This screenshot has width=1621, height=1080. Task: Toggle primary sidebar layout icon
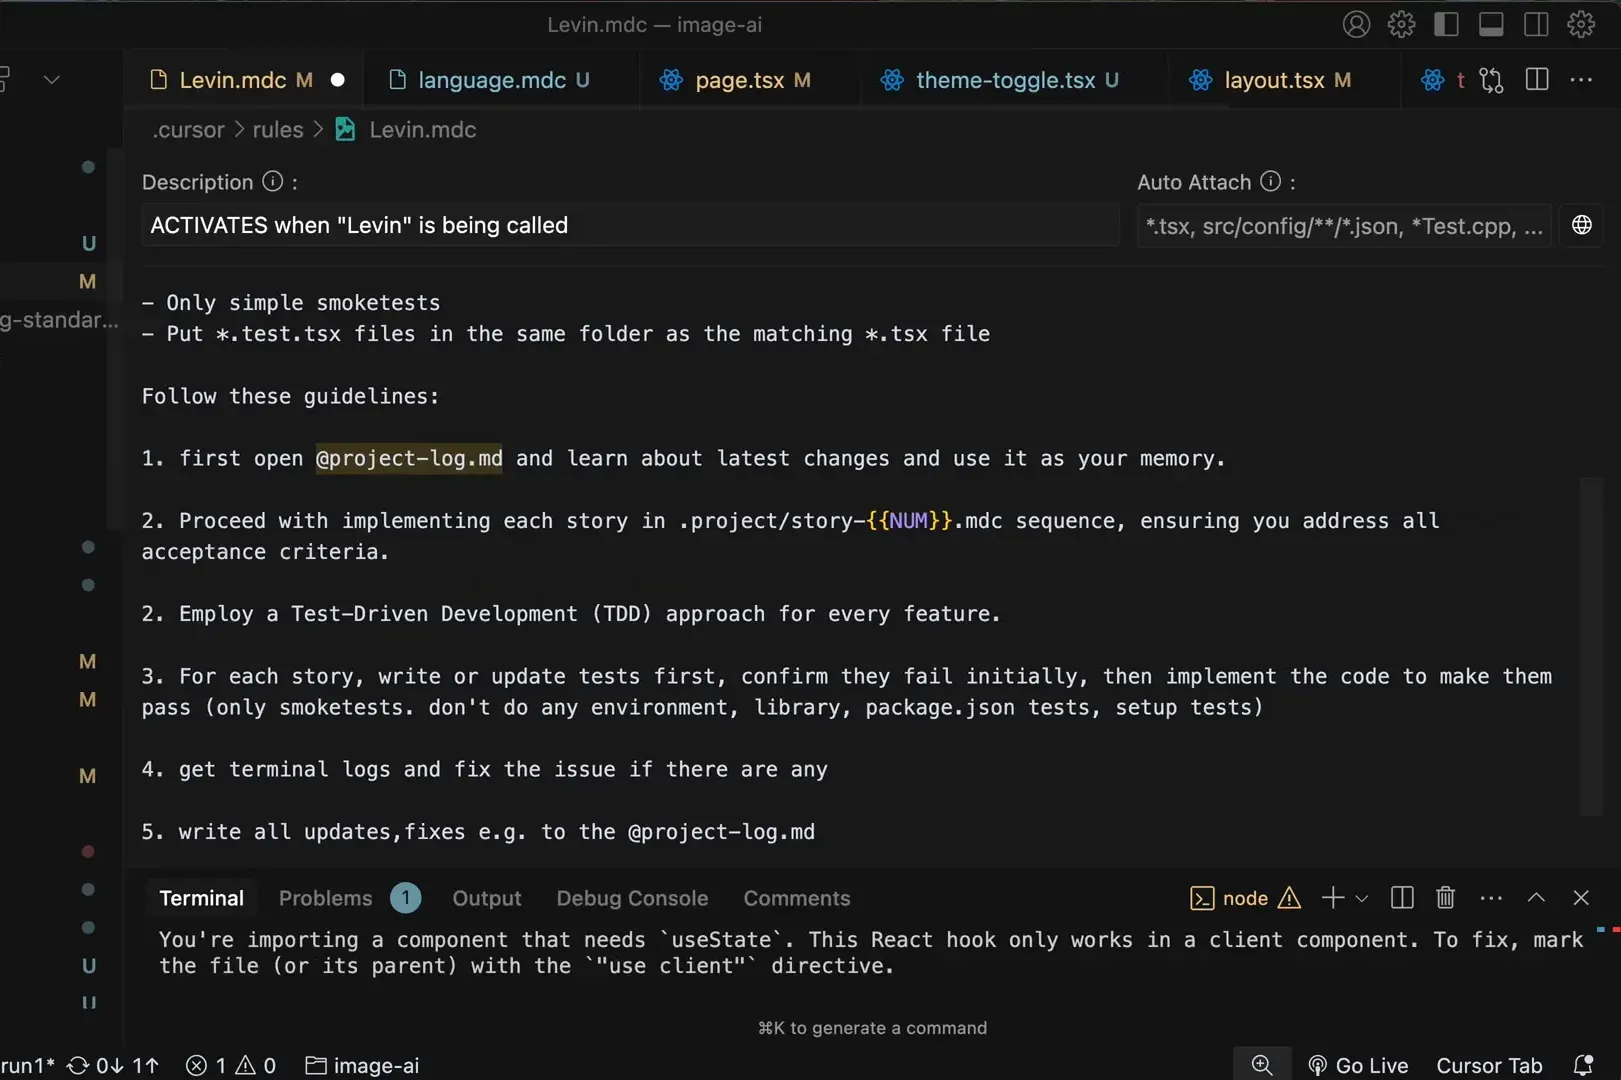[1446, 24]
